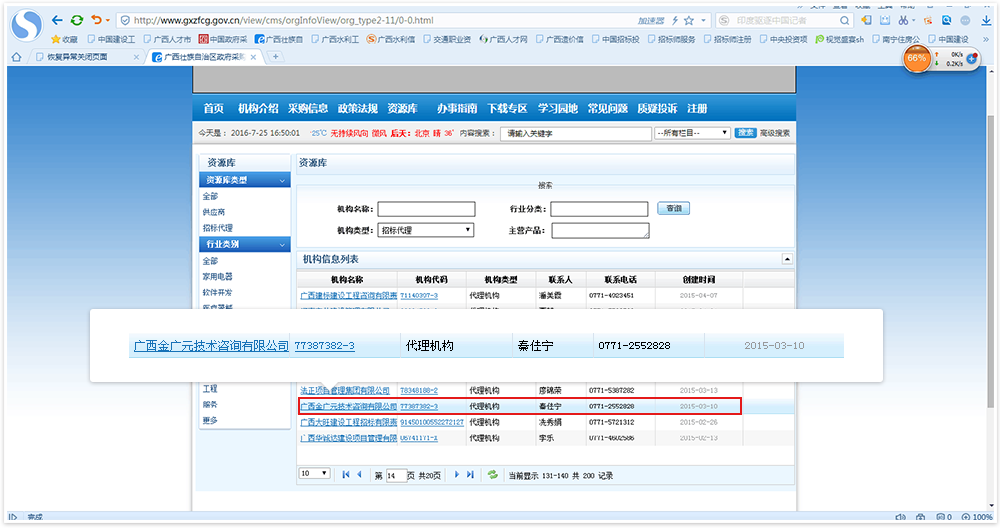Go to previous page of results
This screenshot has width=1000, height=528.
point(360,474)
